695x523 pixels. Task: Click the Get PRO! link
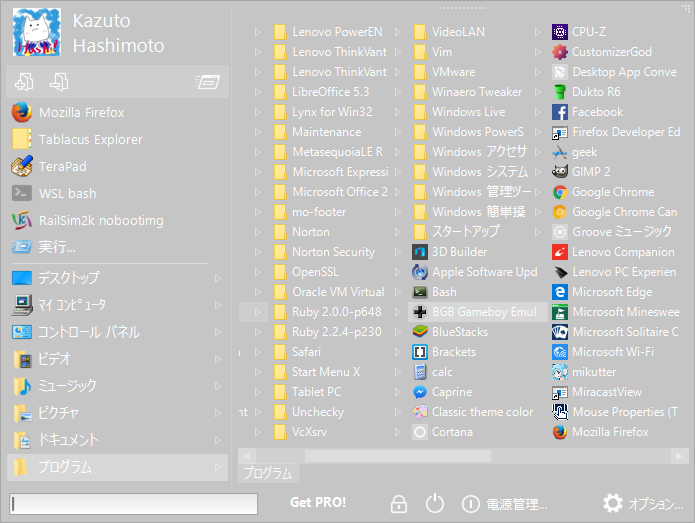[318, 502]
